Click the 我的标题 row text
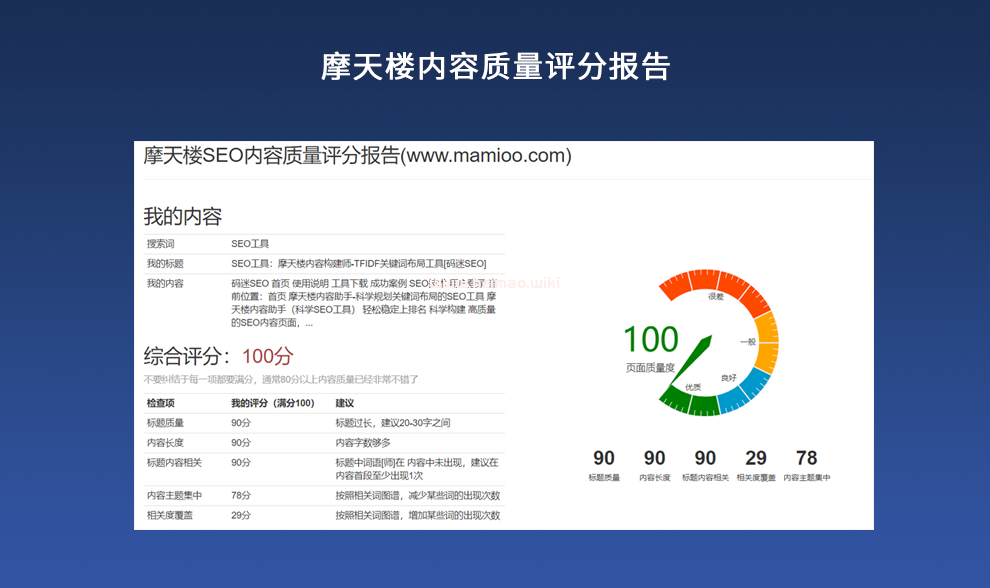The height and width of the screenshot is (588, 990). click(x=358, y=263)
